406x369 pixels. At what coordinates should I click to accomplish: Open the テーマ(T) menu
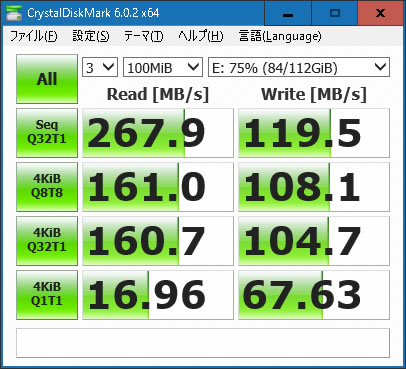click(x=144, y=36)
